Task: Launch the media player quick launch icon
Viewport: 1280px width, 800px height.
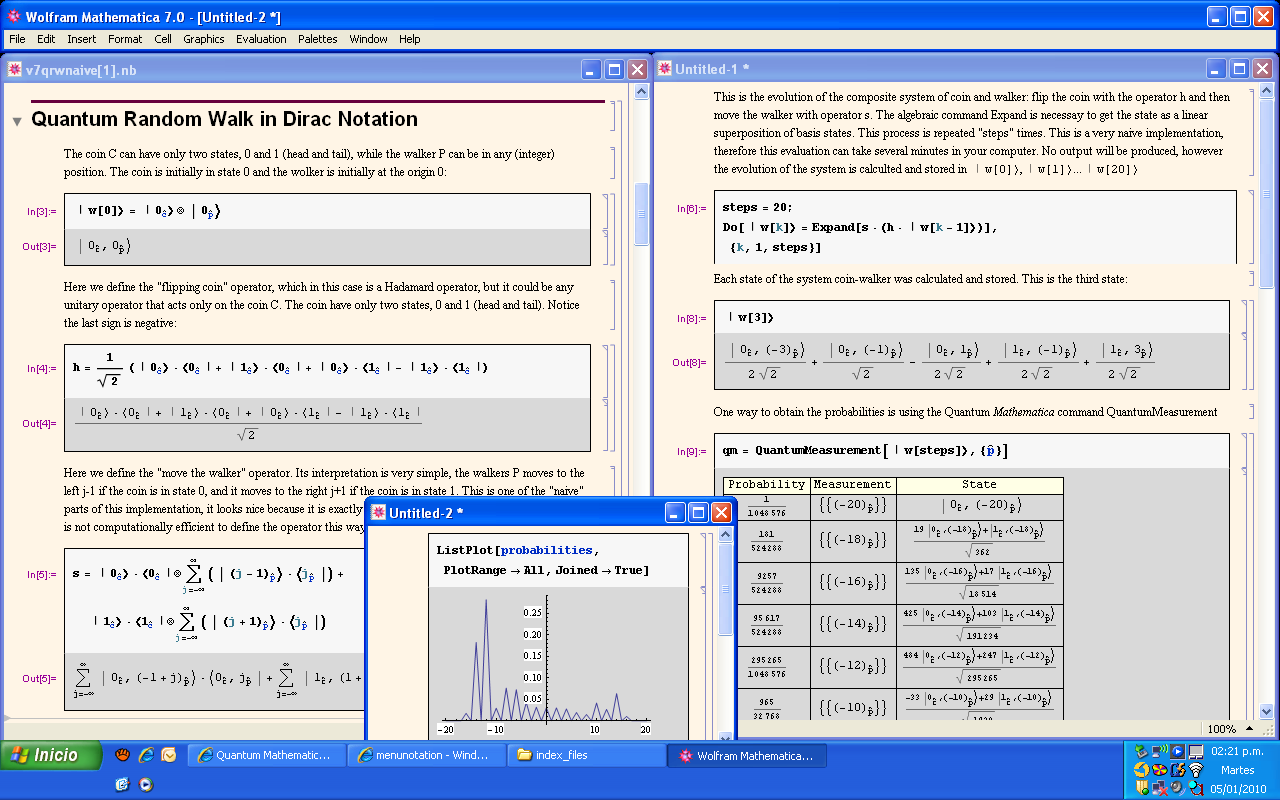Action: pyautogui.click(x=146, y=784)
